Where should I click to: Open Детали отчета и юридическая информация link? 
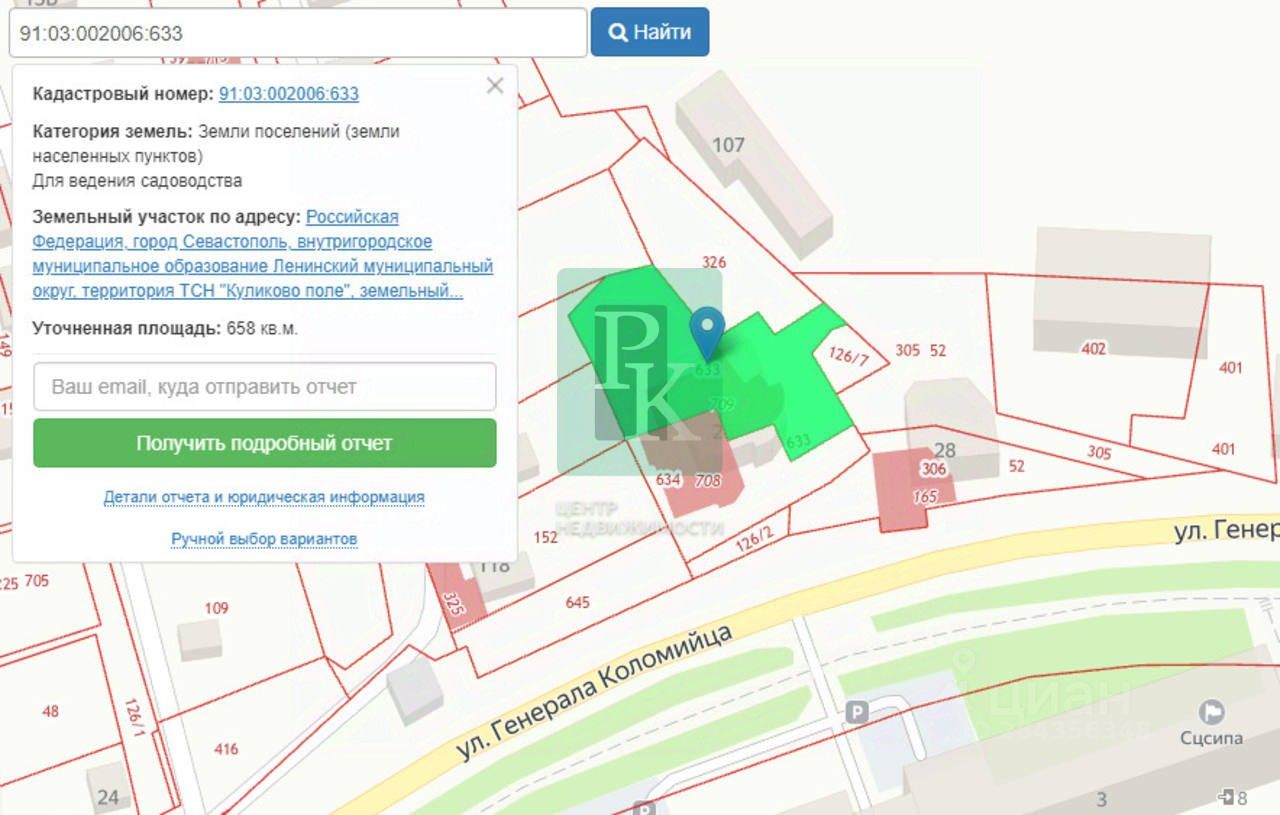click(x=264, y=497)
